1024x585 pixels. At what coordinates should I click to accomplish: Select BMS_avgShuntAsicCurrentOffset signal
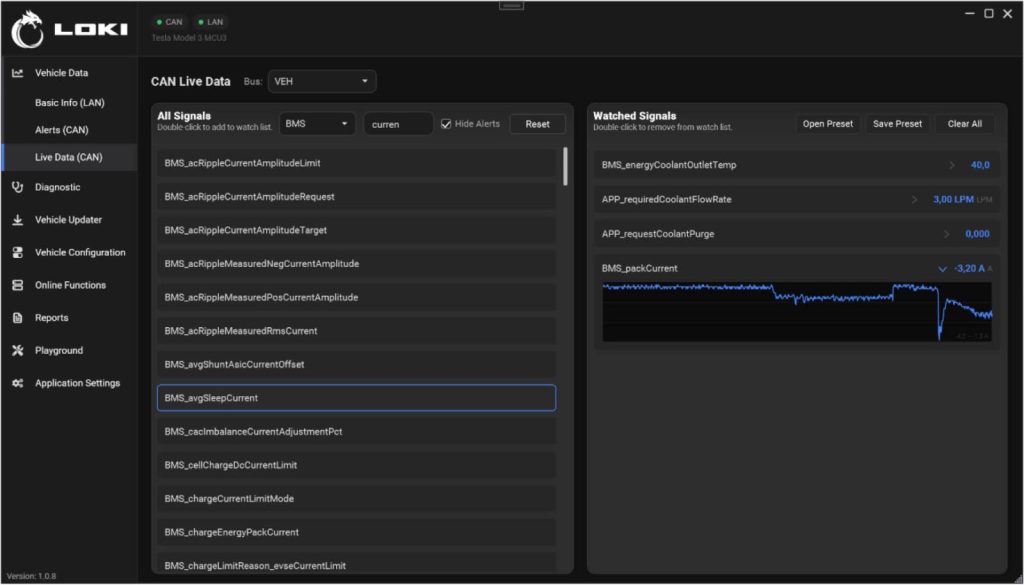point(357,364)
